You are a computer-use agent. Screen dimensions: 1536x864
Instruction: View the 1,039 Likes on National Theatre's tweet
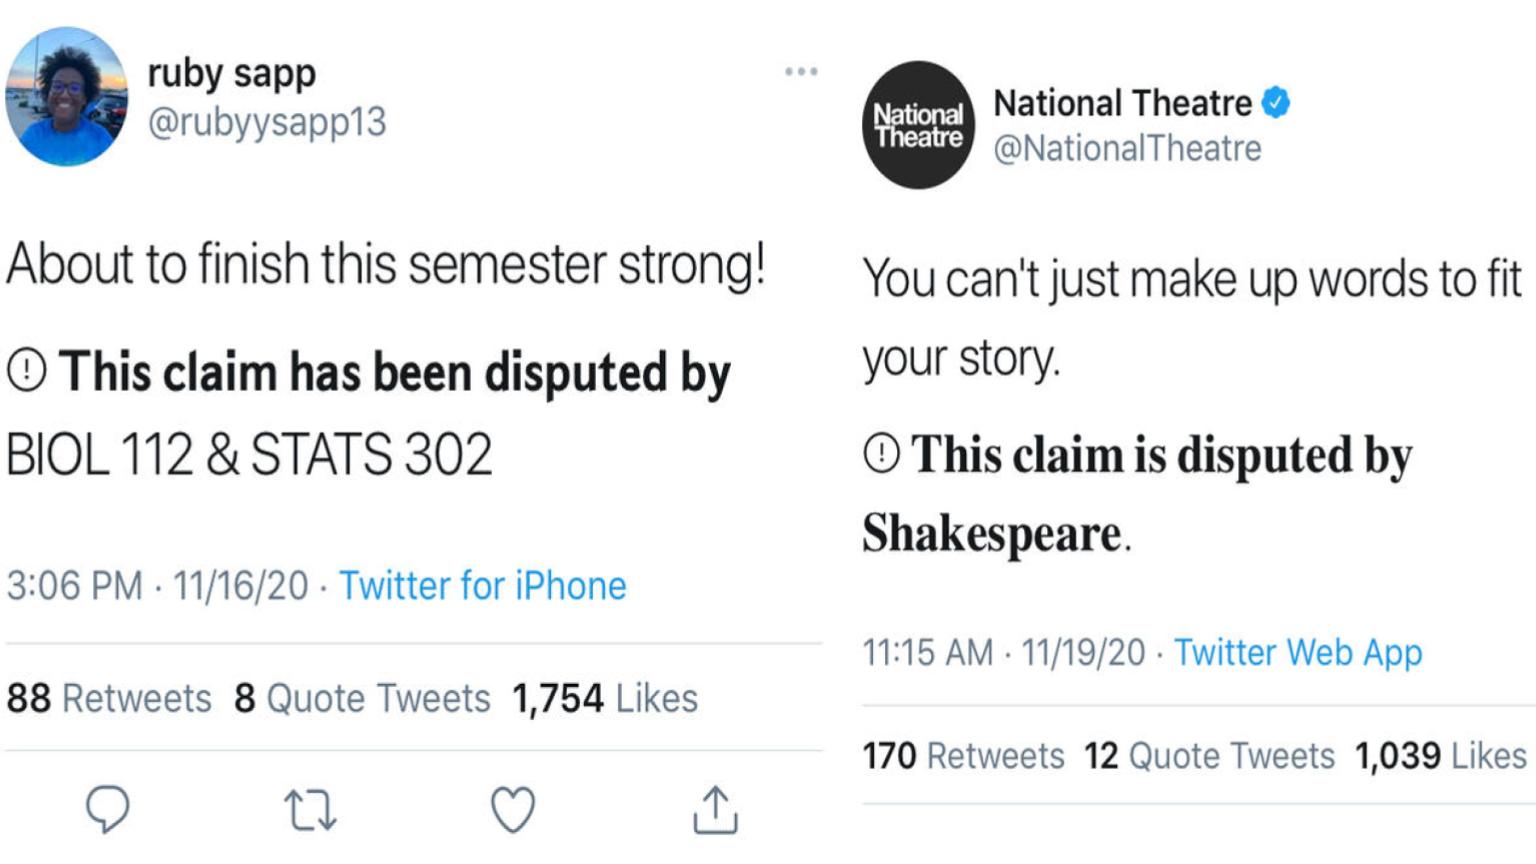point(1441,757)
